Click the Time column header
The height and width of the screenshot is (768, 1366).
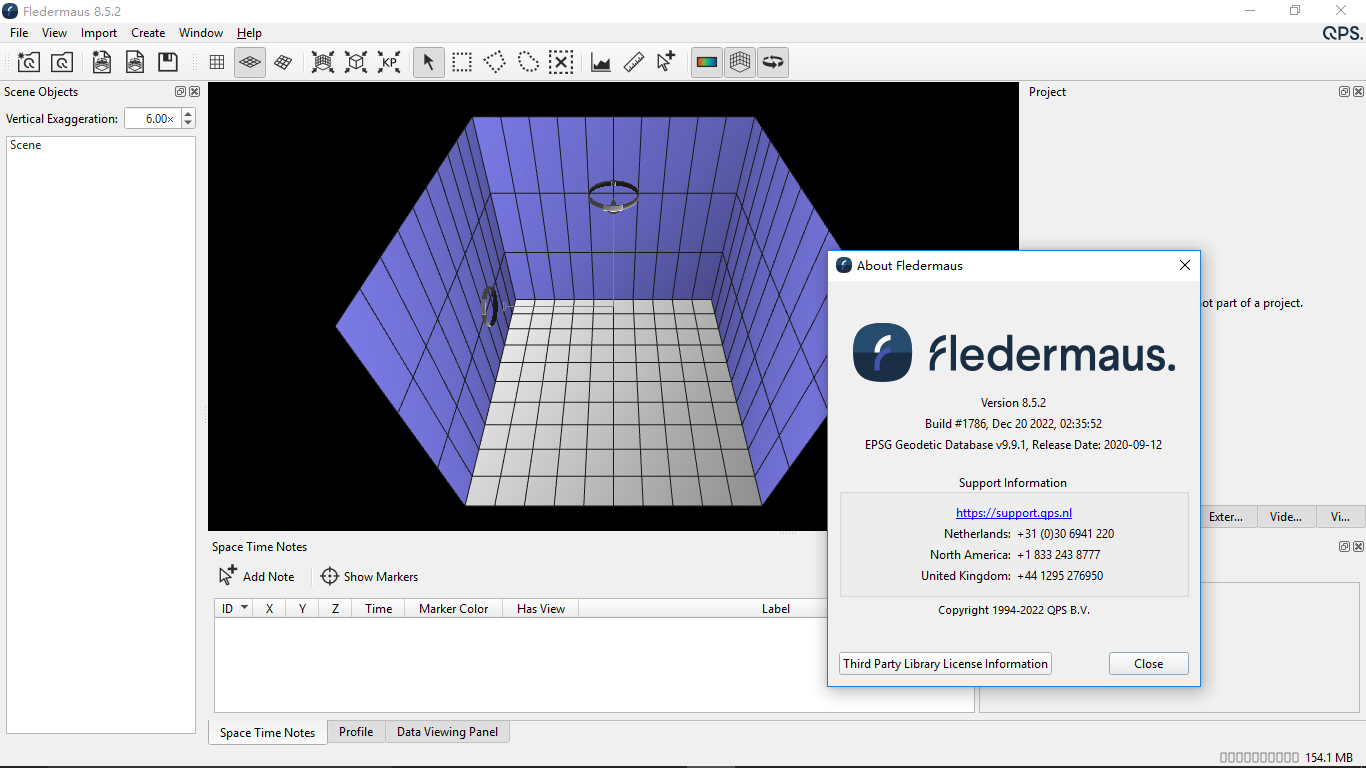(379, 608)
